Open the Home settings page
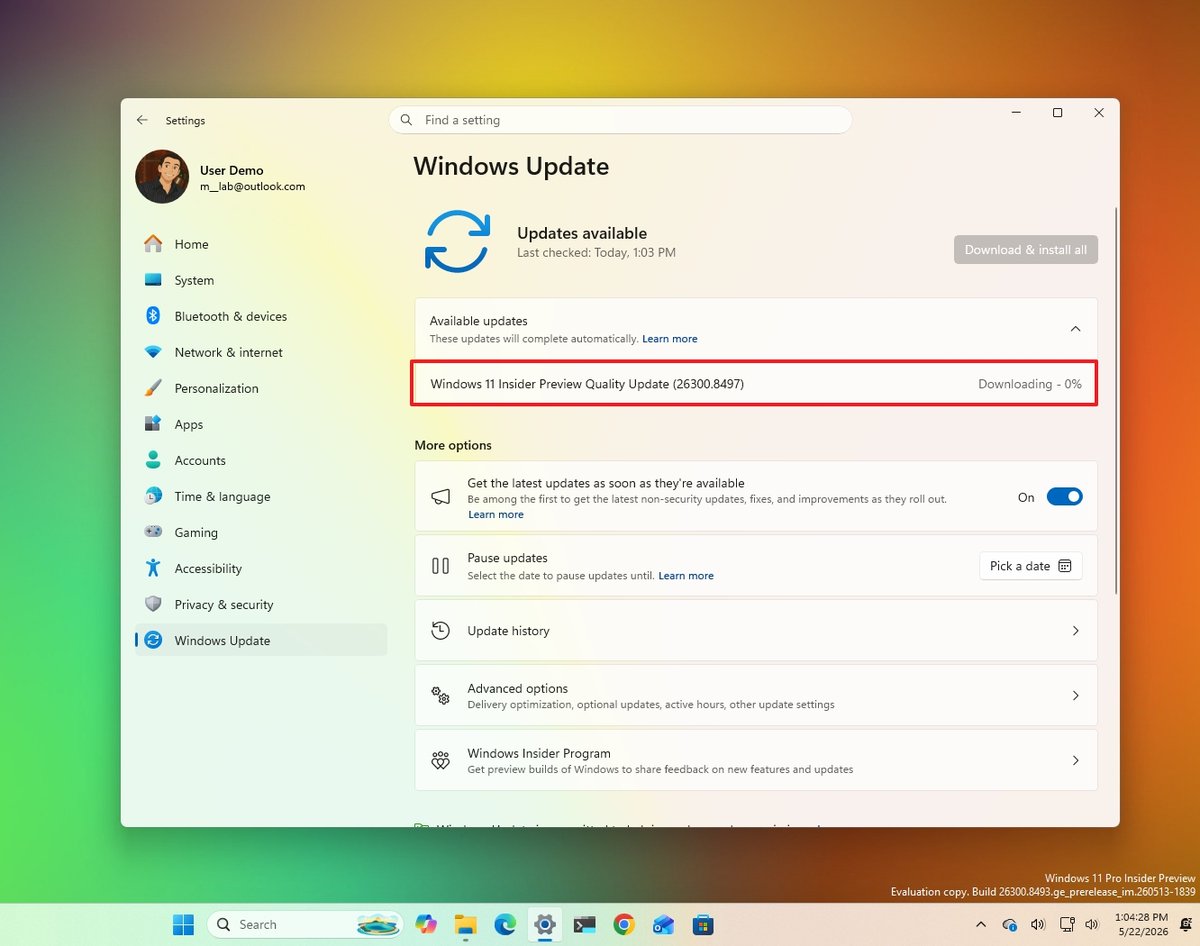This screenshot has width=1200, height=946. [x=260, y=244]
